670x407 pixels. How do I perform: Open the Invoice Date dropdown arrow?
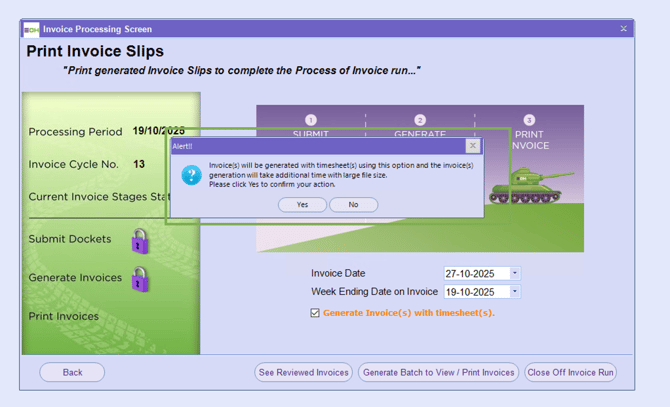click(x=515, y=274)
